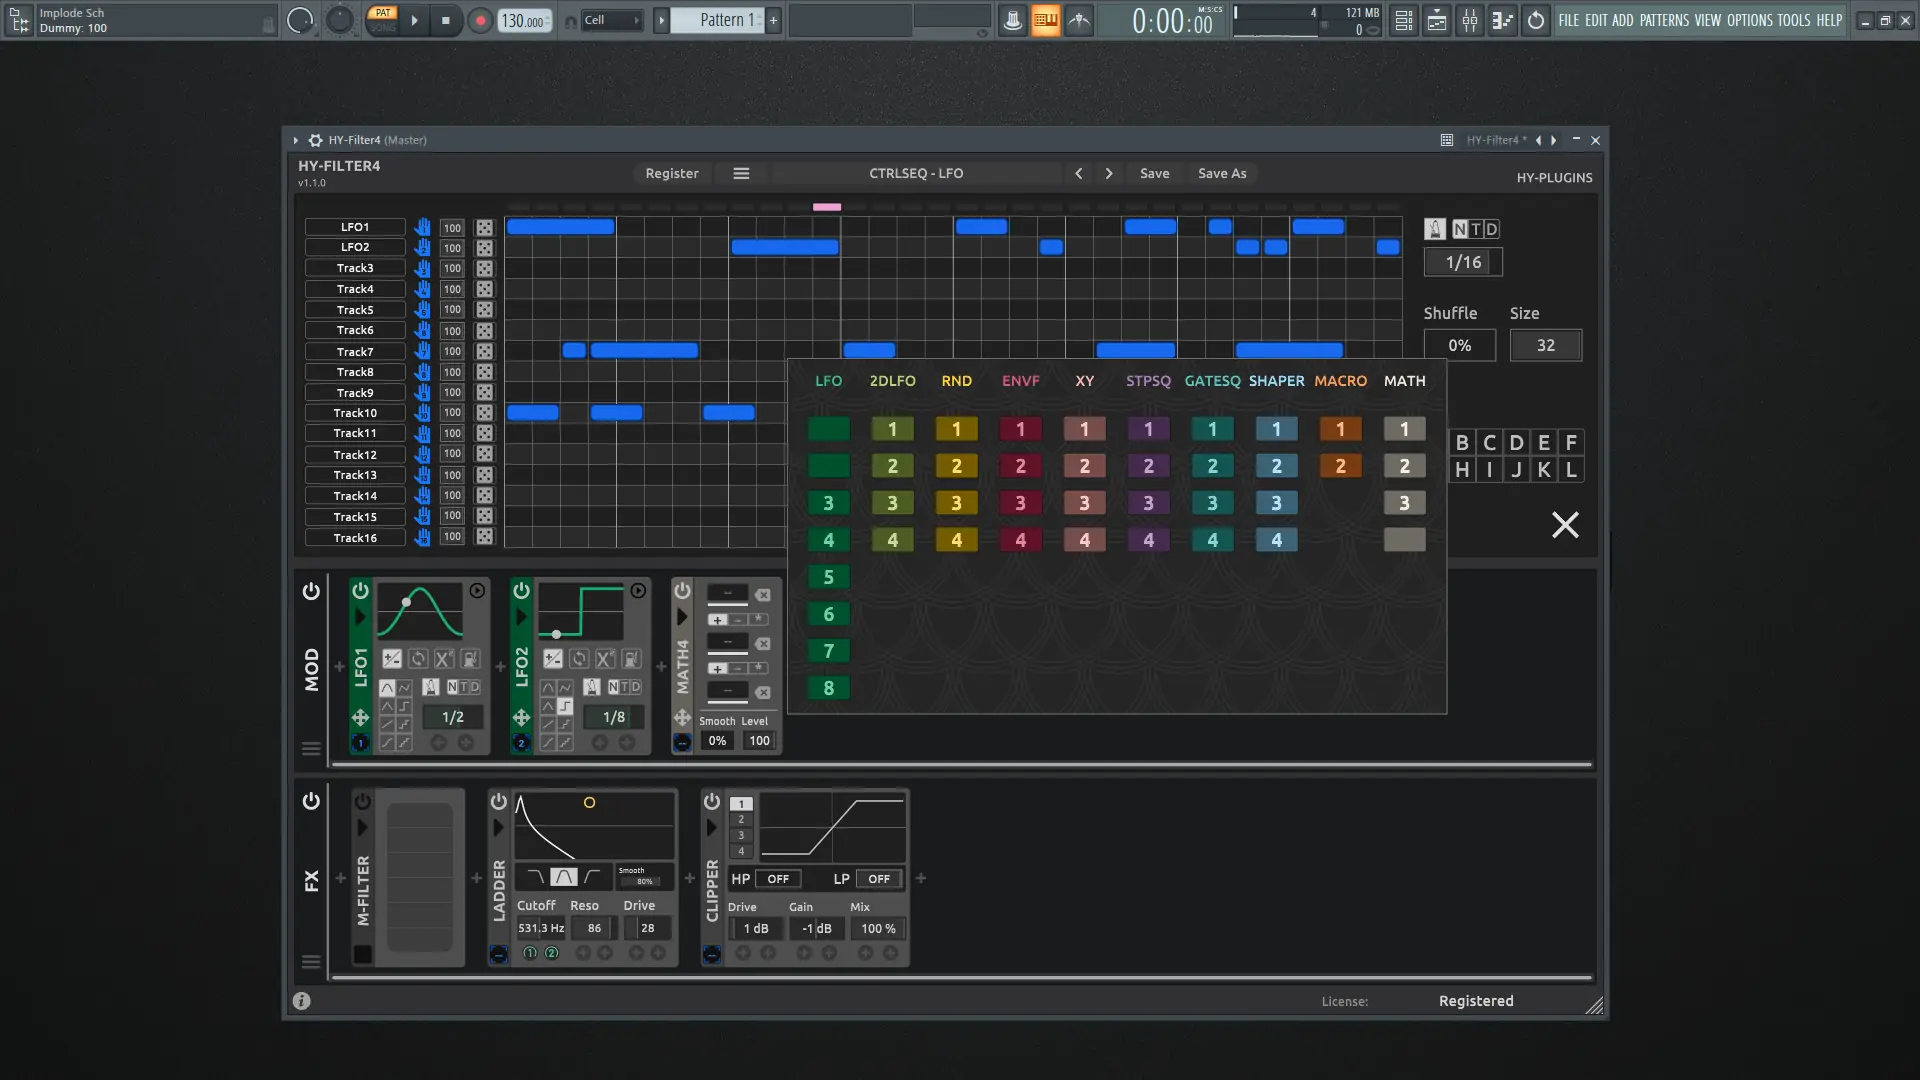Toggle the MOD section power button
The height and width of the screenshot is (1080, 1920).
coord(311,591)
